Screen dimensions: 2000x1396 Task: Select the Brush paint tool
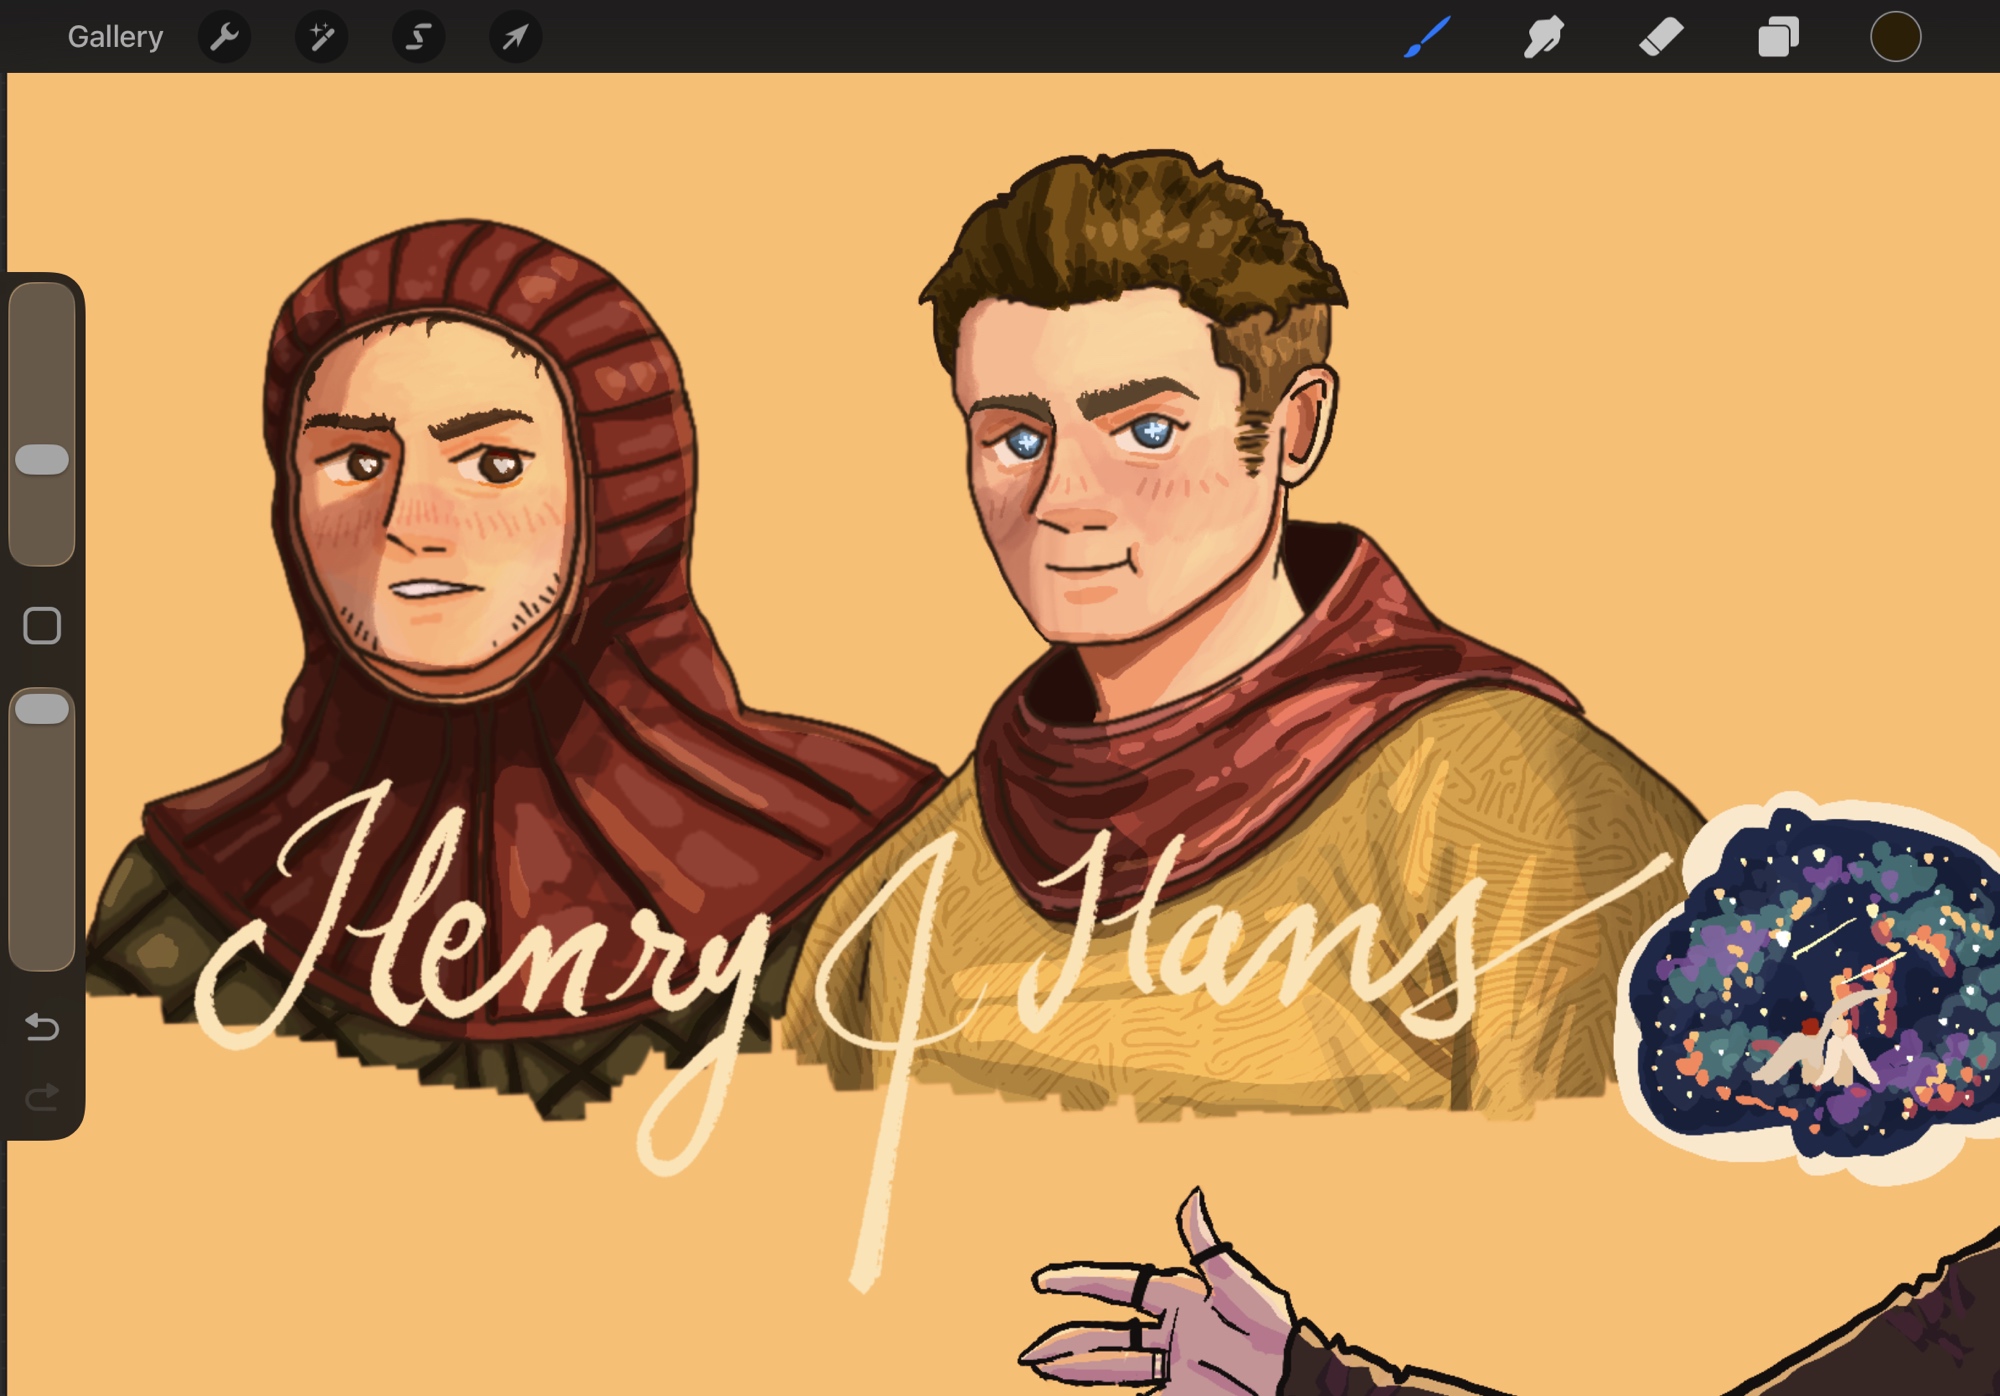pyautogui.click(x=1427, y=37)
